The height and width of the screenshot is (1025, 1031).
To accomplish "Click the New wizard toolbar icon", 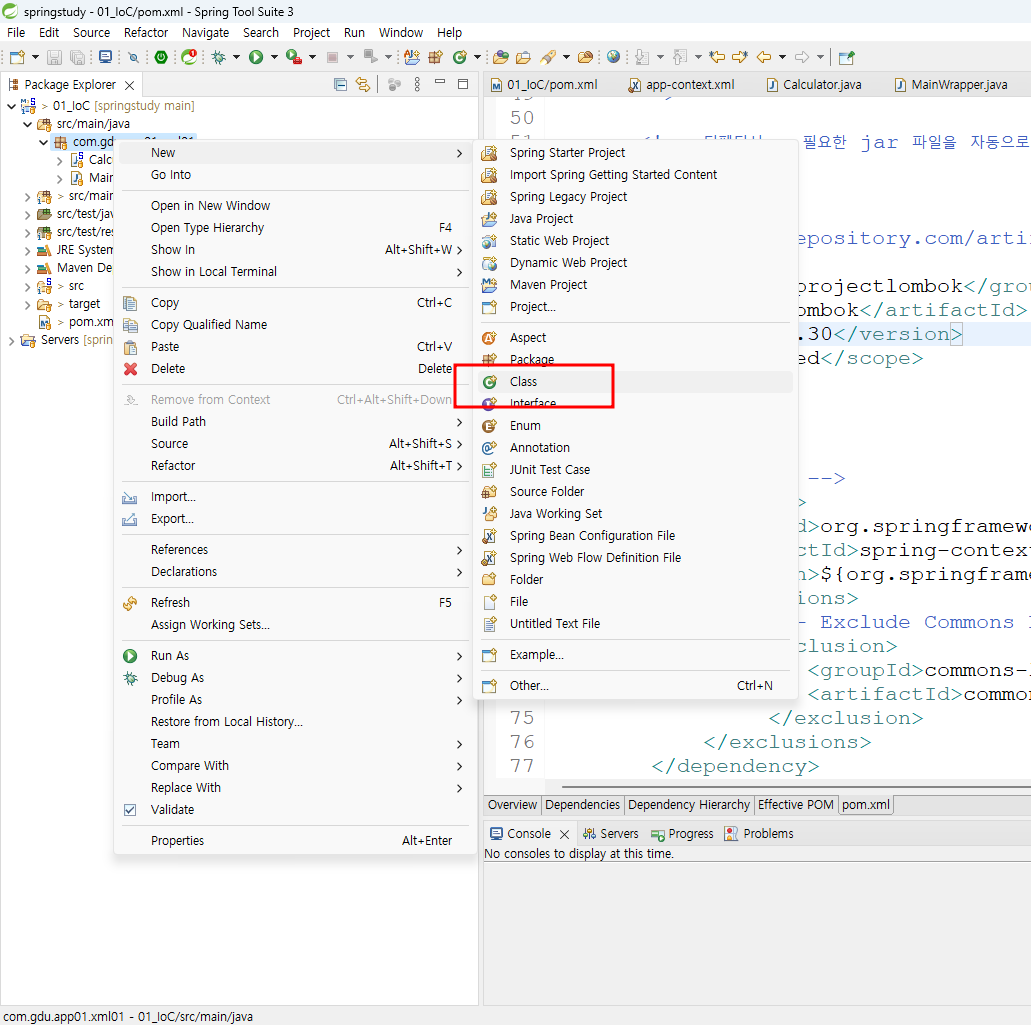I will 17,57.
